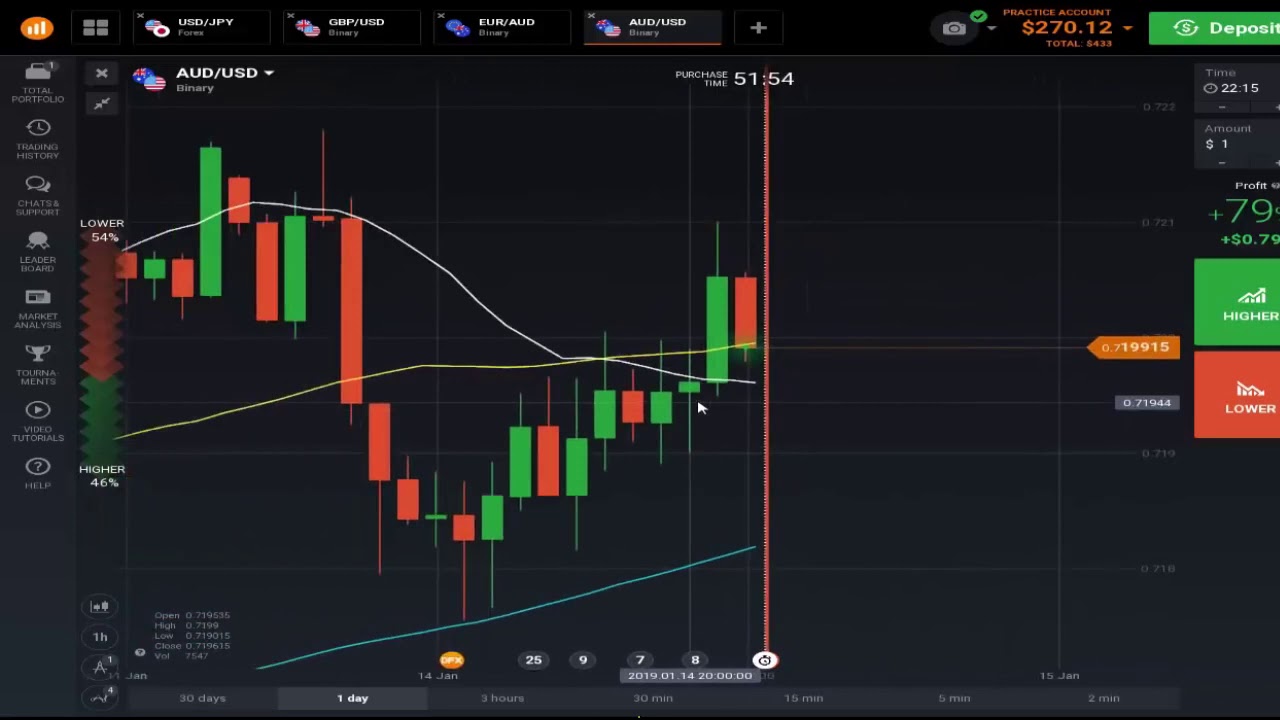This screenshot has height=720, width=1280.
Task: Click the HIGHER 46% sentiment label
Action: pyautogui.click(x=102, y=476)
